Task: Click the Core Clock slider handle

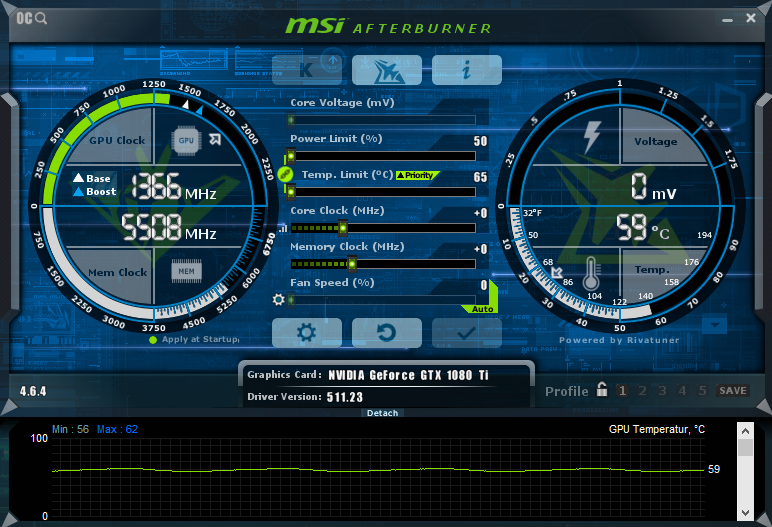Action: (x=343, y=228)
